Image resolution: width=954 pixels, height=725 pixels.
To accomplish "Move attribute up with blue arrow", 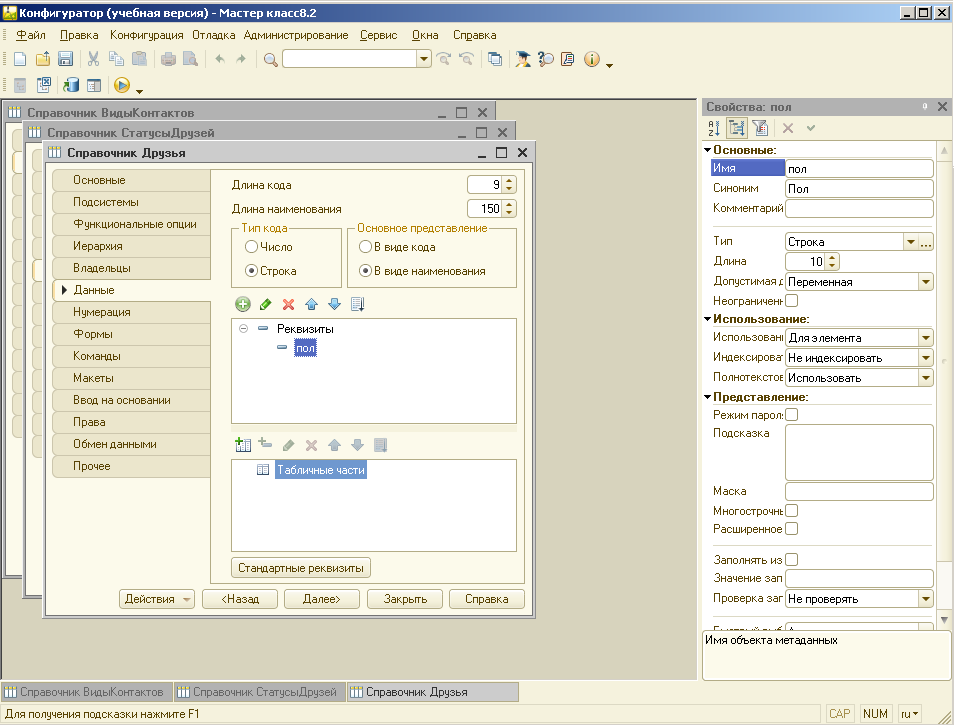I will click(312, 304).
